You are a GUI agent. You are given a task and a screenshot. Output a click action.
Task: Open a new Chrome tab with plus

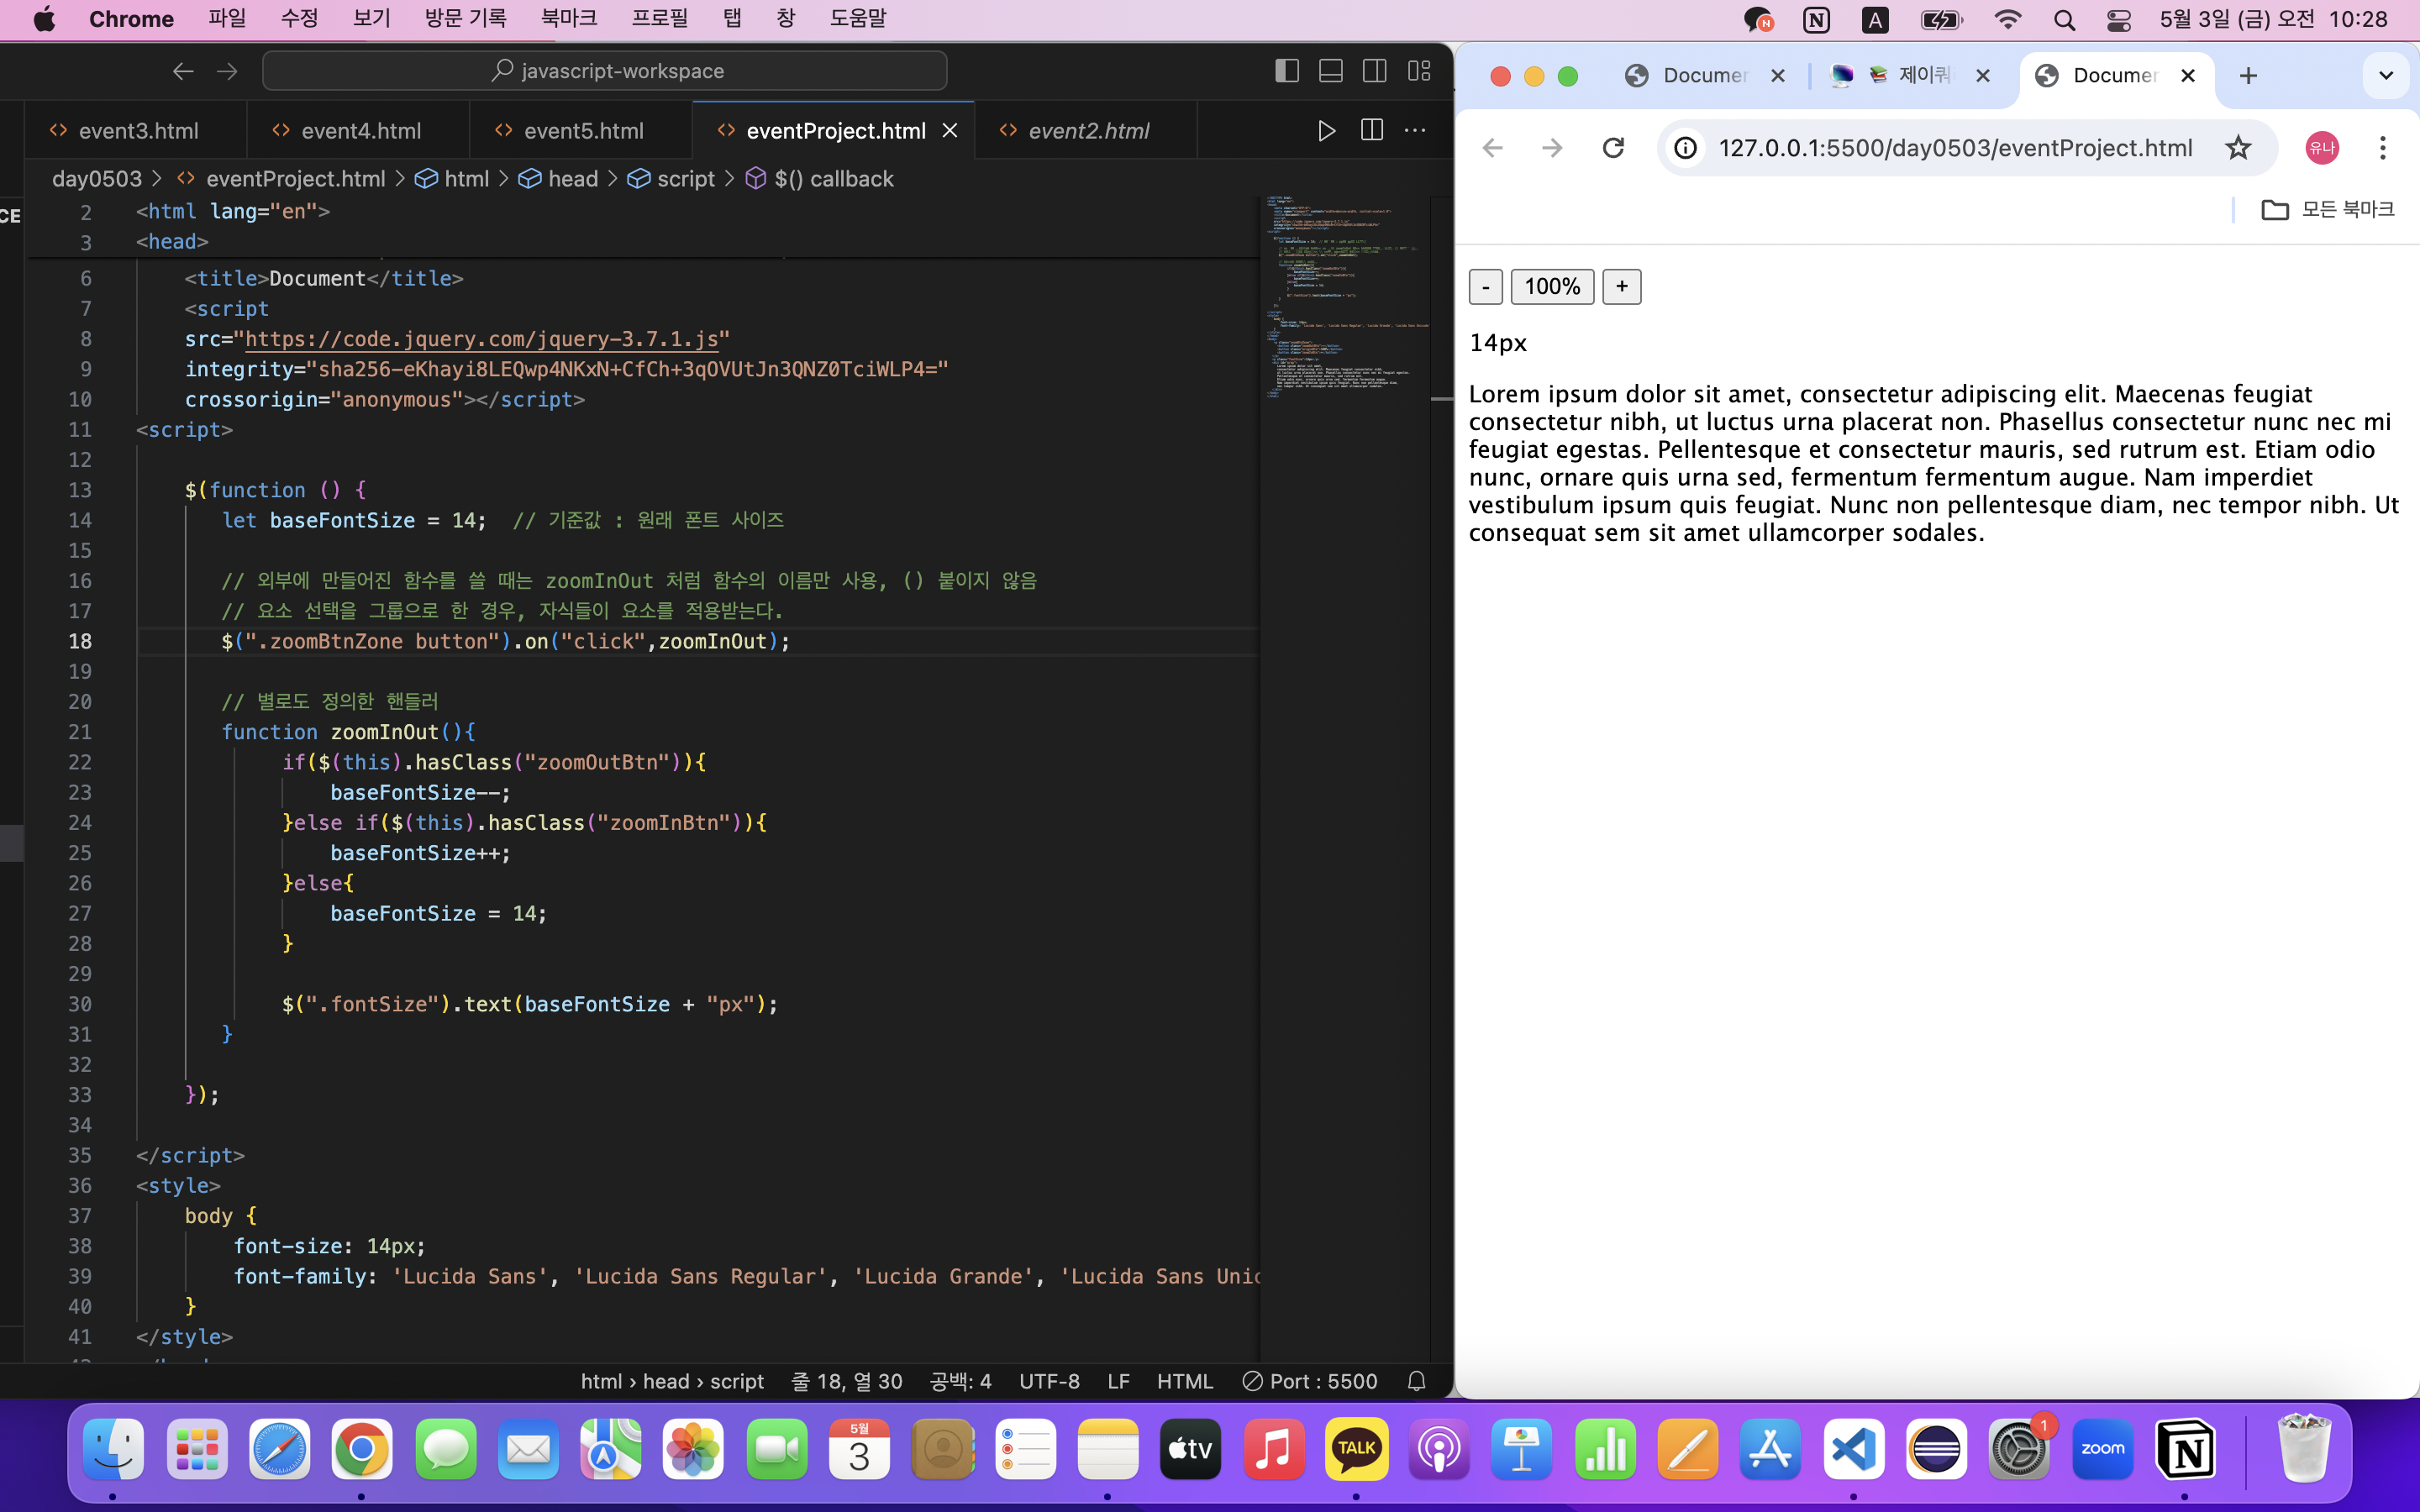click(2248, 76)
